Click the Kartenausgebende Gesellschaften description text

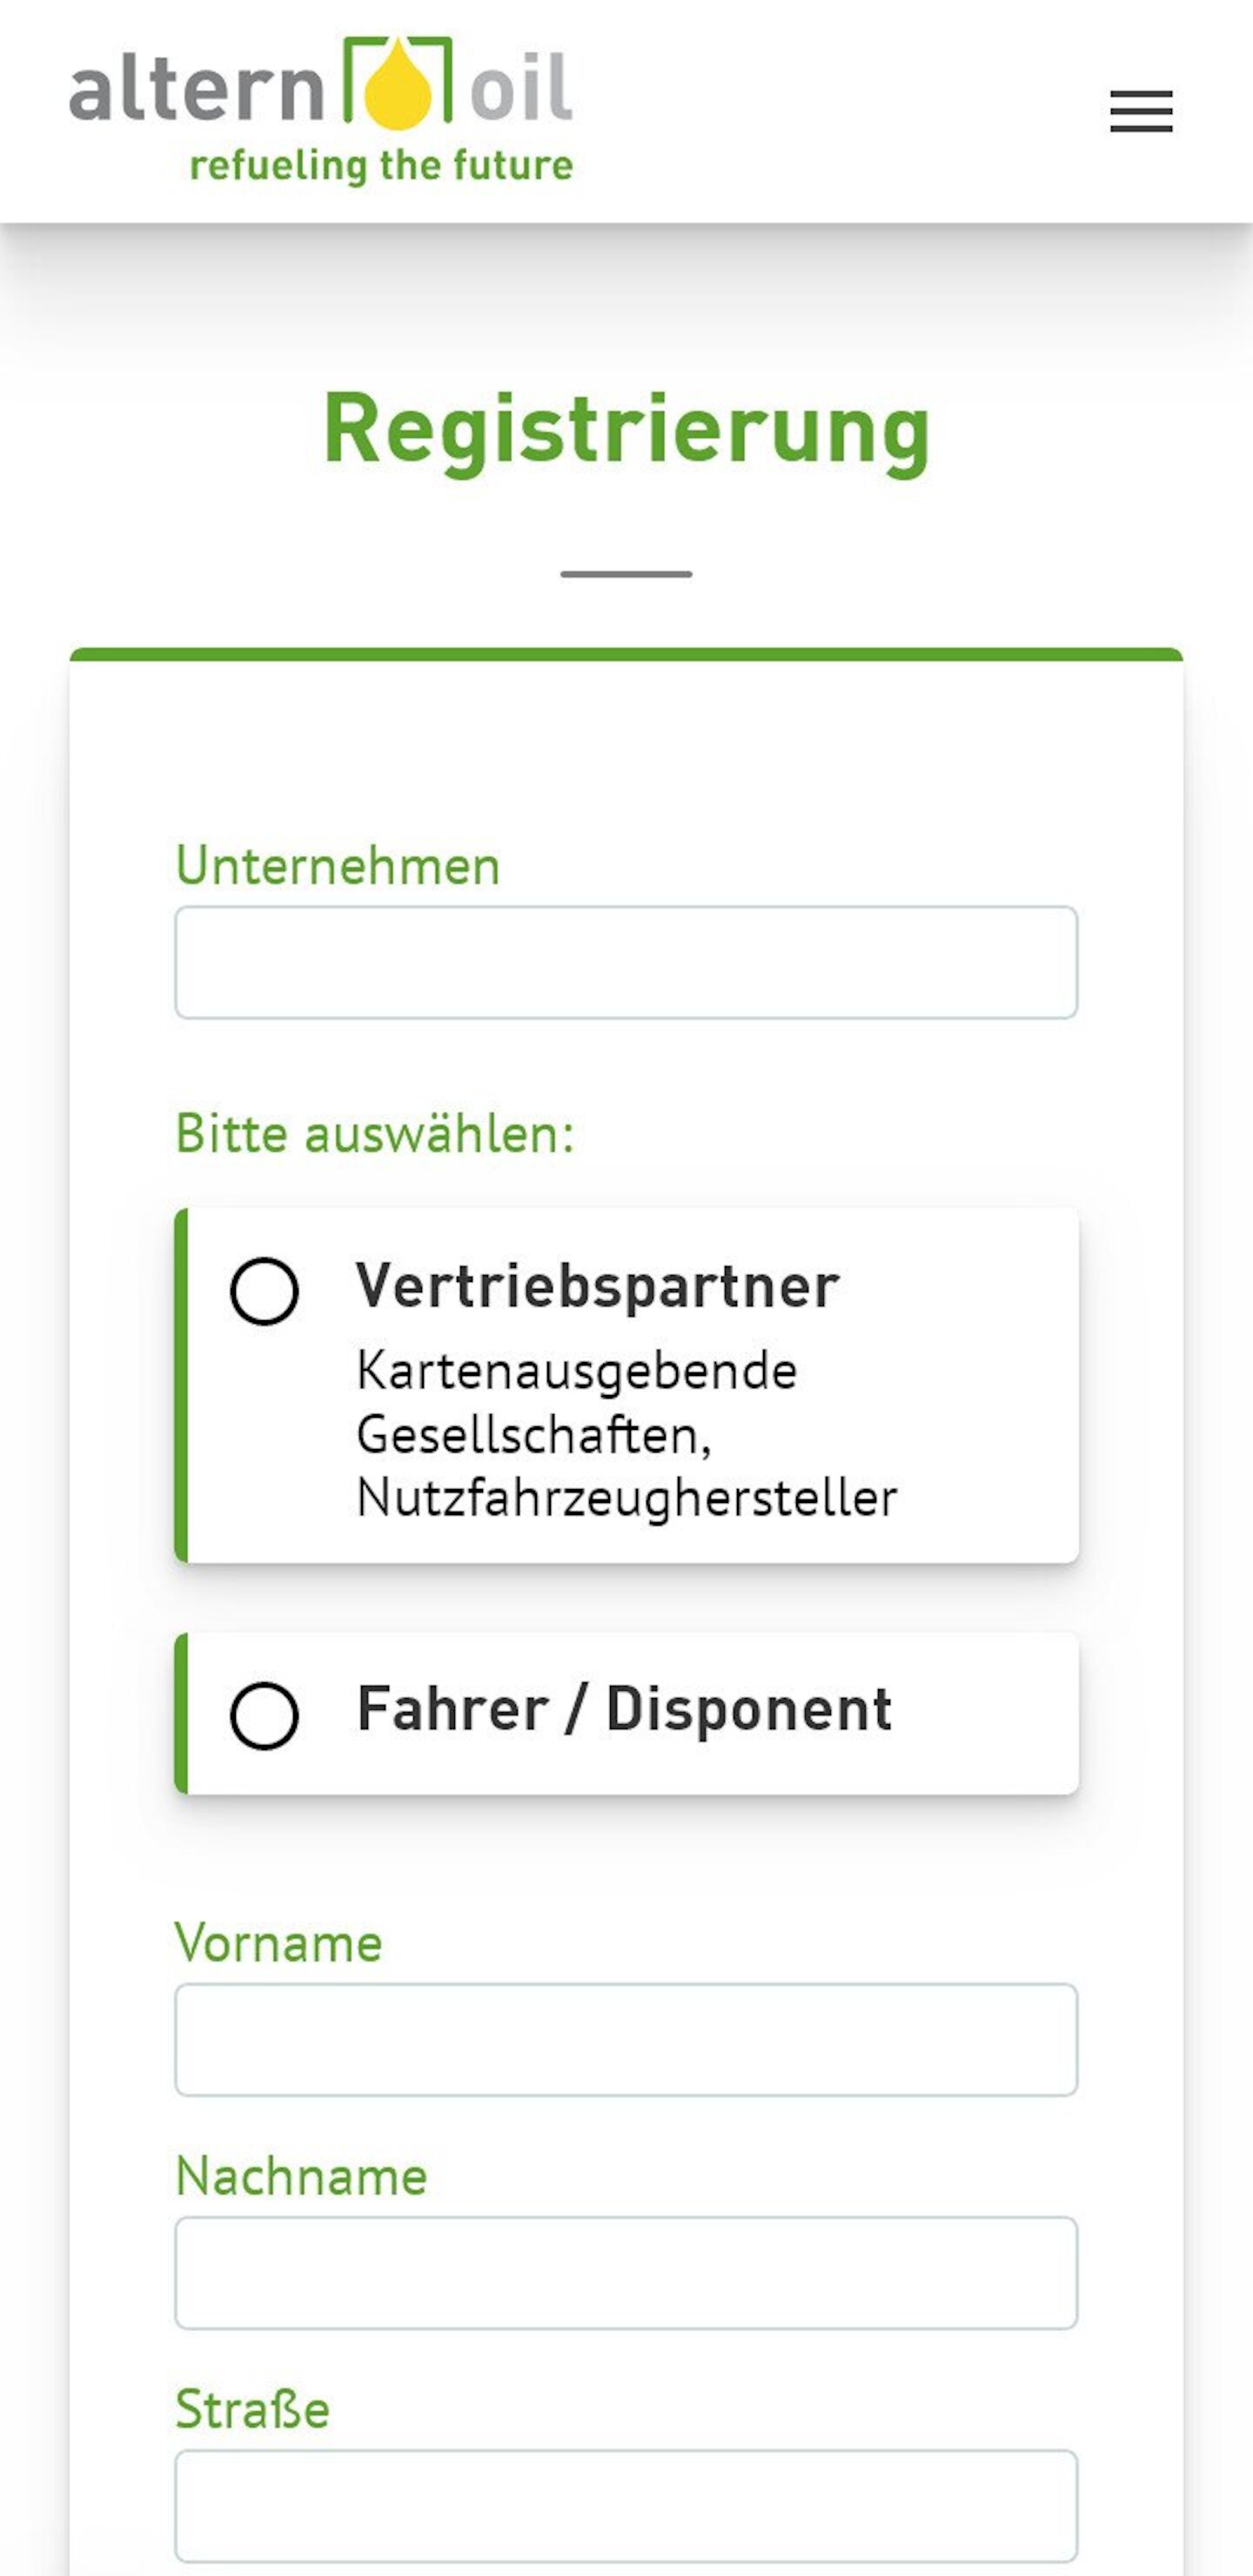pos(628,1447)
